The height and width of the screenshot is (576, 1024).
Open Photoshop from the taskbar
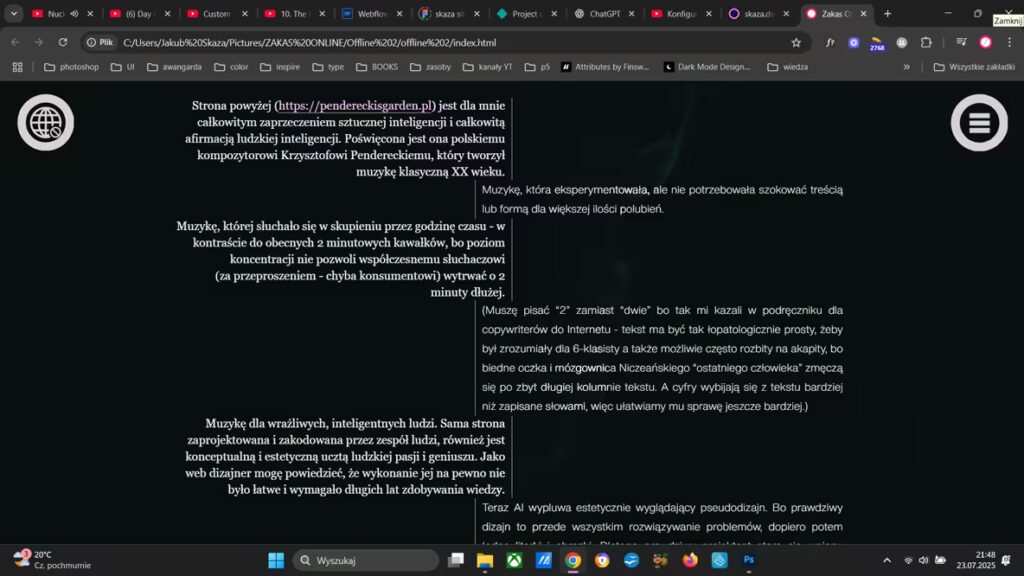pyautogui.click(x=748, y=560)
